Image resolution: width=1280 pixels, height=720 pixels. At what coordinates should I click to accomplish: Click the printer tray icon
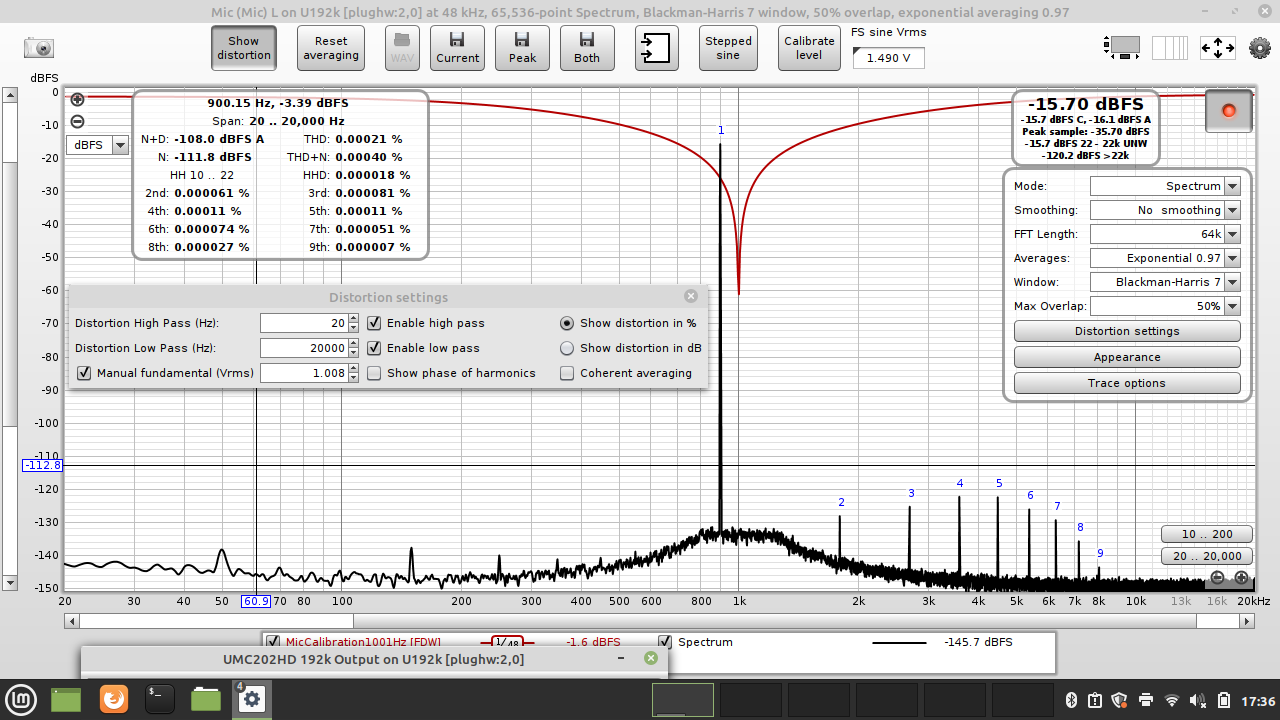tap(1146, 700)
